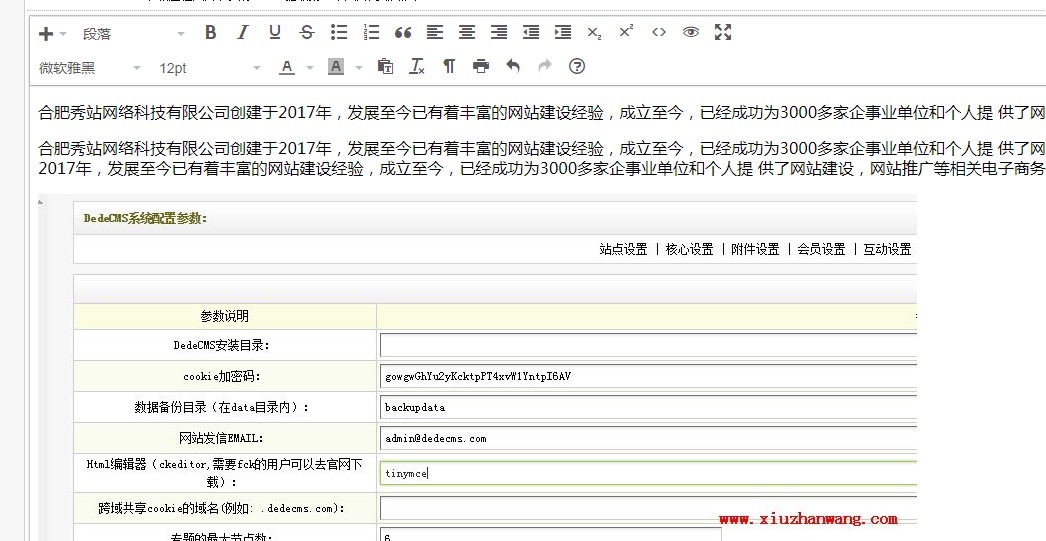This screenshot has height=541, width=1046.
Task: Clear formatting from selection
Action: pyautogui.click(x=418, y=67)
